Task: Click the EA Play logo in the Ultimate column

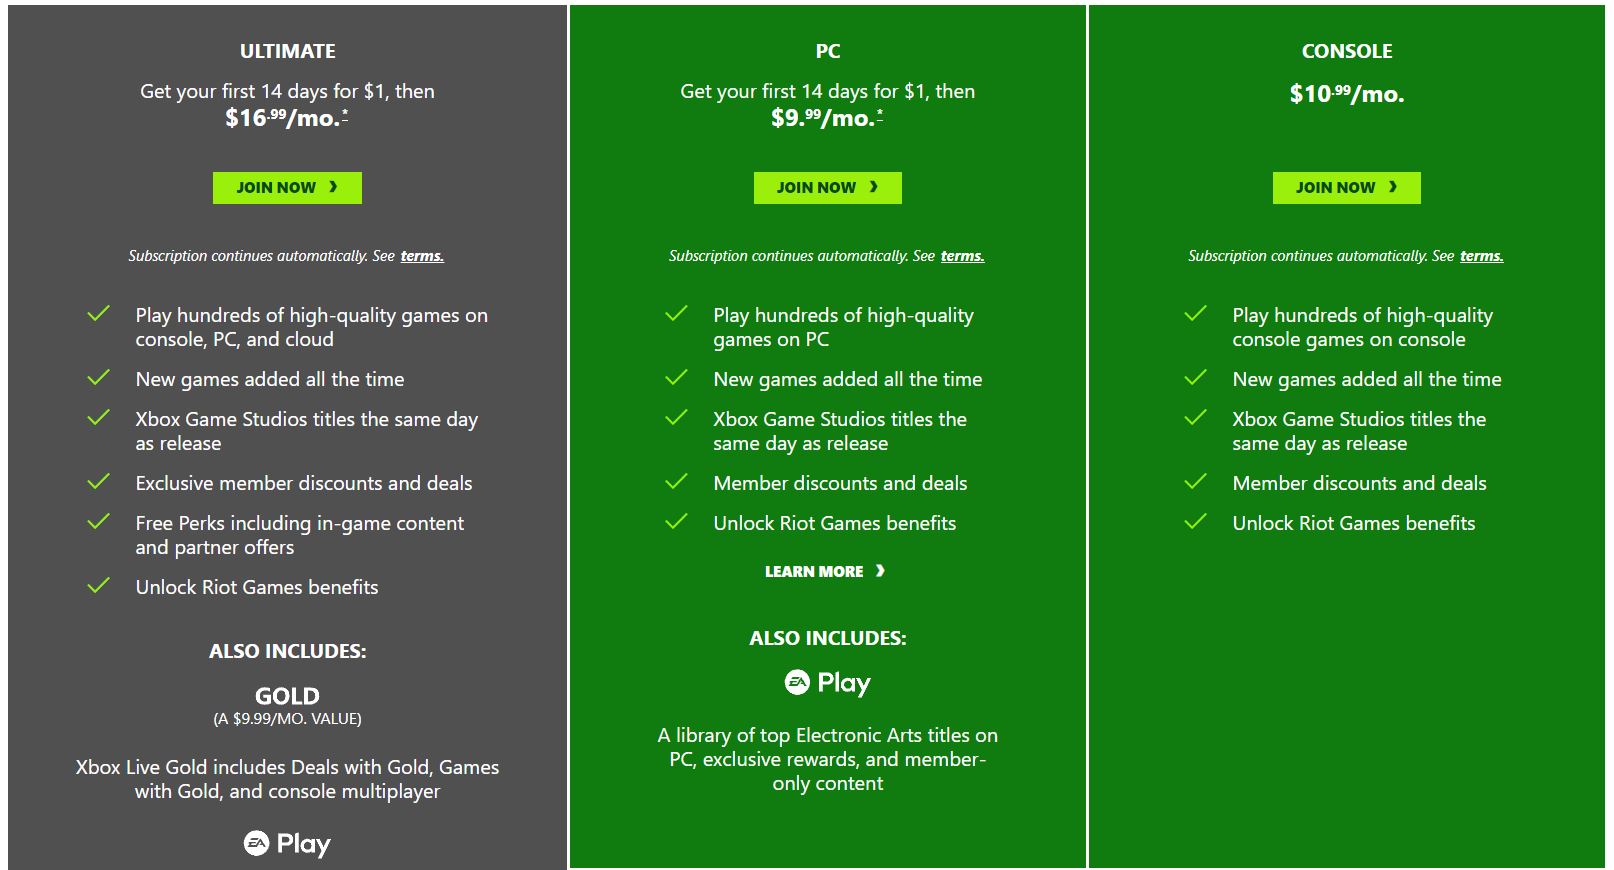Action: tap(287, 845)
